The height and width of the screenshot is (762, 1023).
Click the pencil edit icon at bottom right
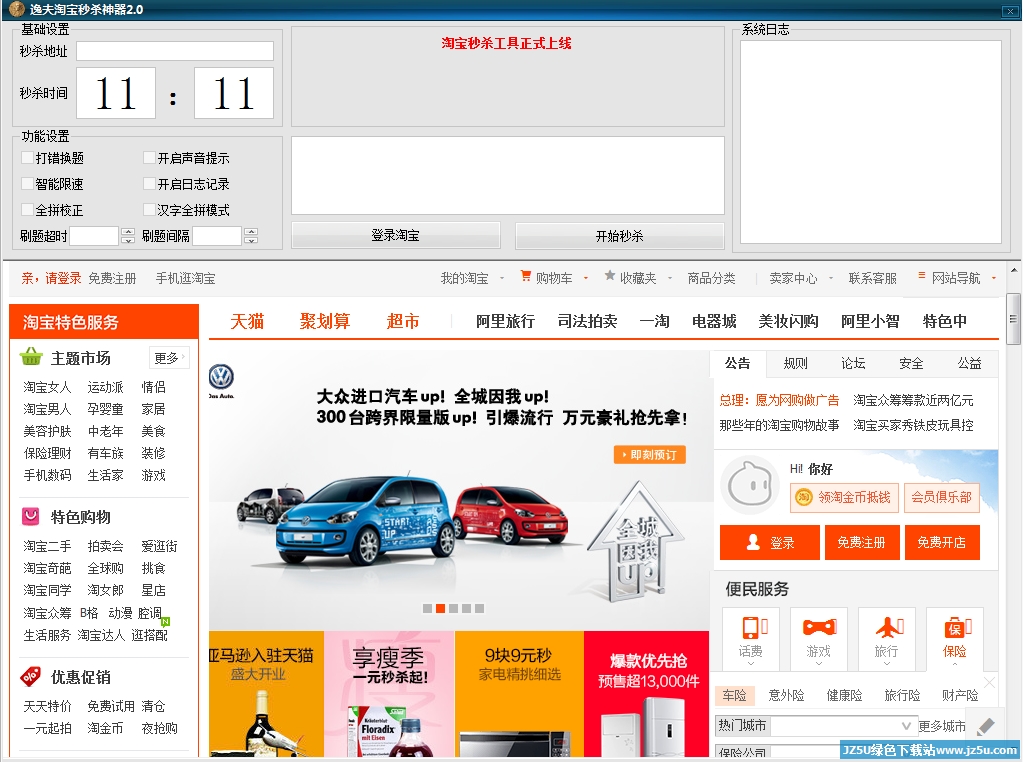coord(985,727)
